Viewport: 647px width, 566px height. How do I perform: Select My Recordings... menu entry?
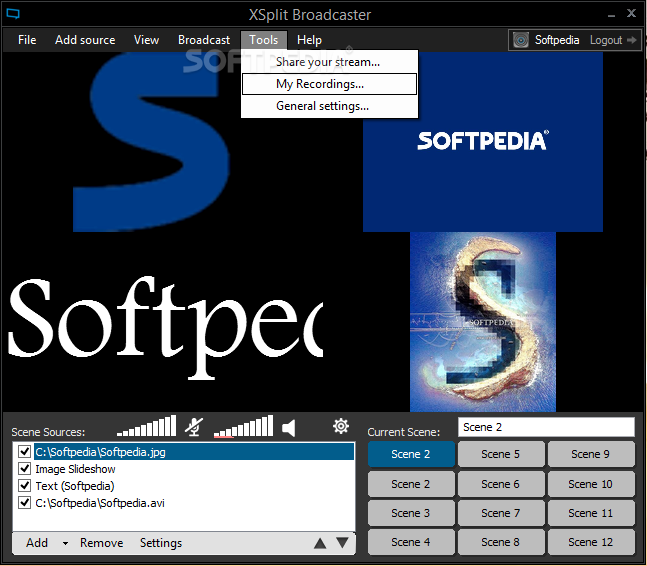coord(329,84)
